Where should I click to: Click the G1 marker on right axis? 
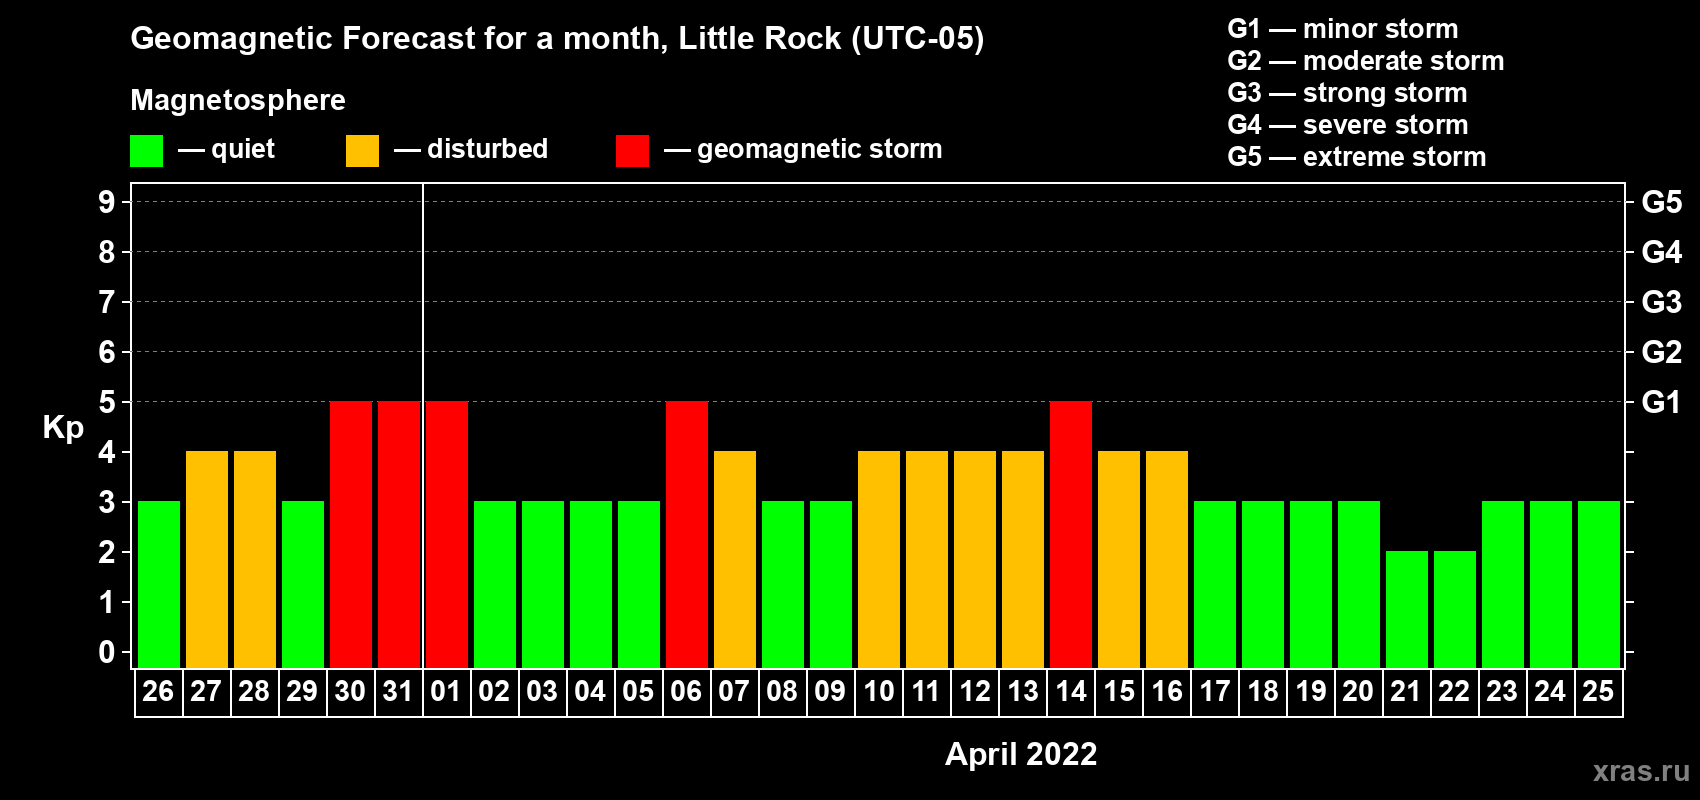point(1661,402)
